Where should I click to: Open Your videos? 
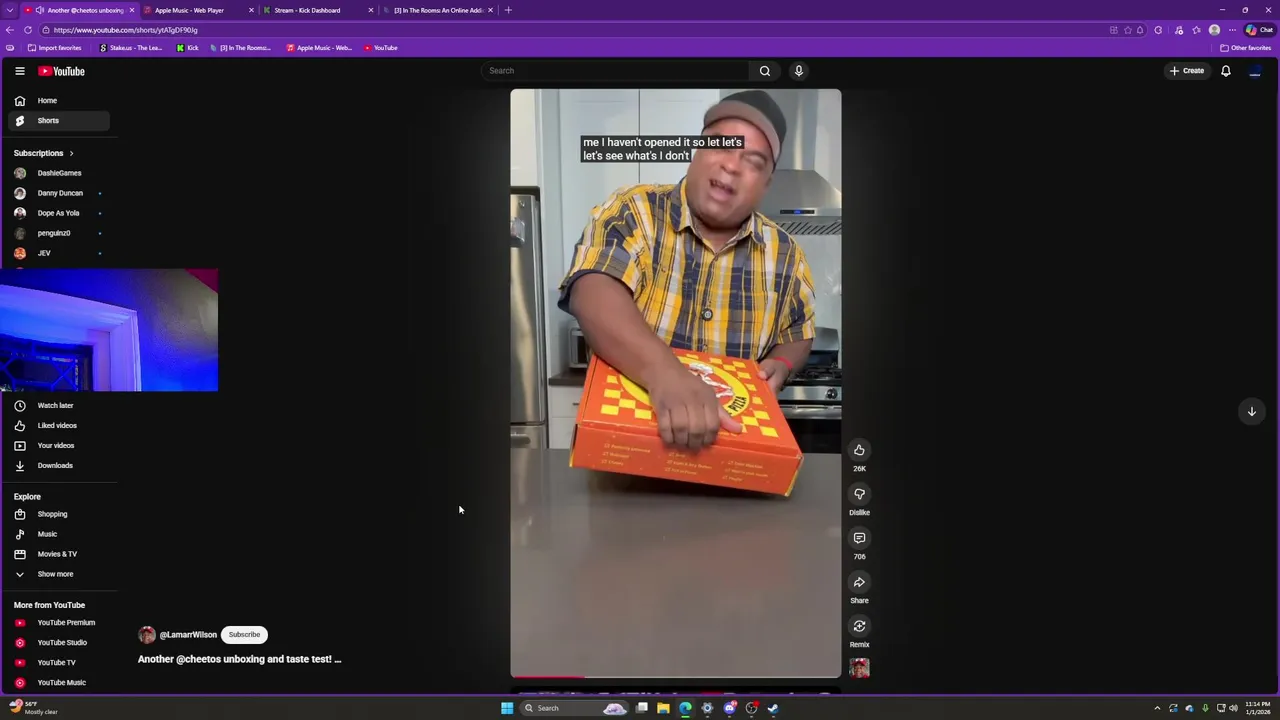tap(55, 446)
